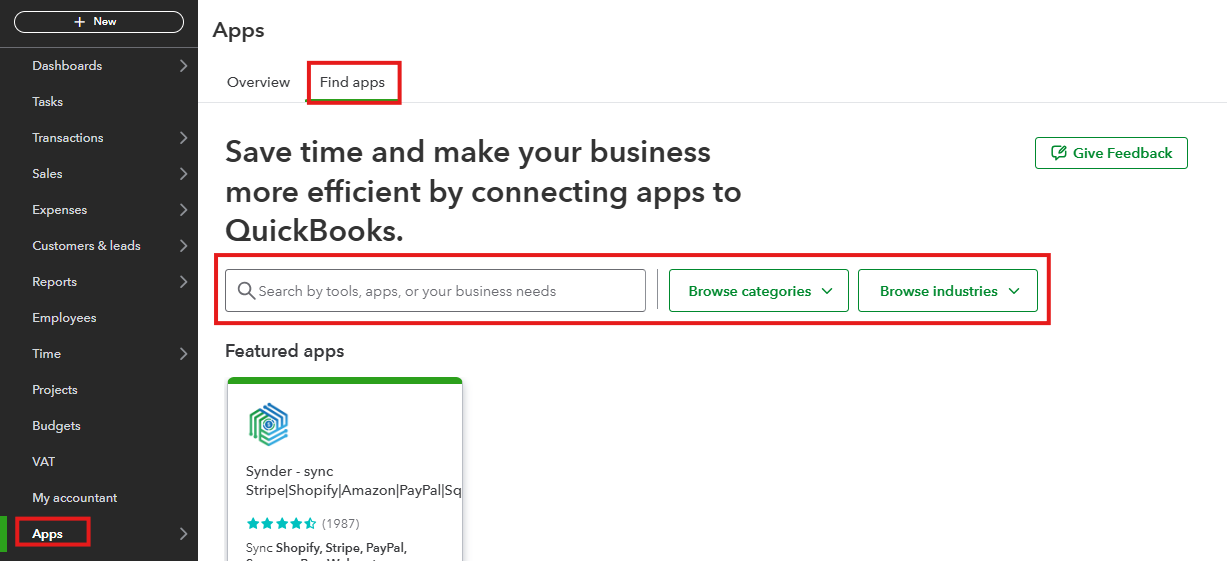This screenshot has height=561, width=1227.
Task: Open Transactions menu item
Action: click(68, 138)
